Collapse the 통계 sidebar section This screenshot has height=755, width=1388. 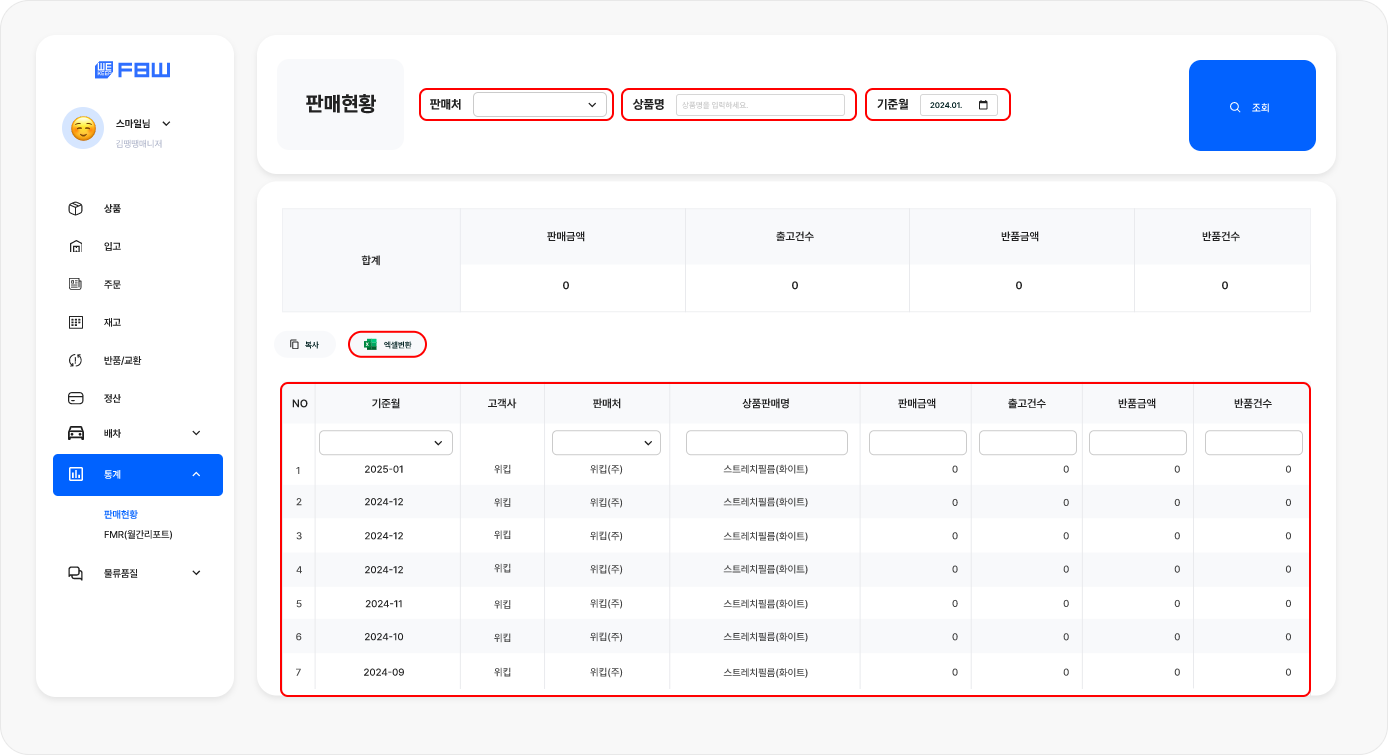point(196,474)
